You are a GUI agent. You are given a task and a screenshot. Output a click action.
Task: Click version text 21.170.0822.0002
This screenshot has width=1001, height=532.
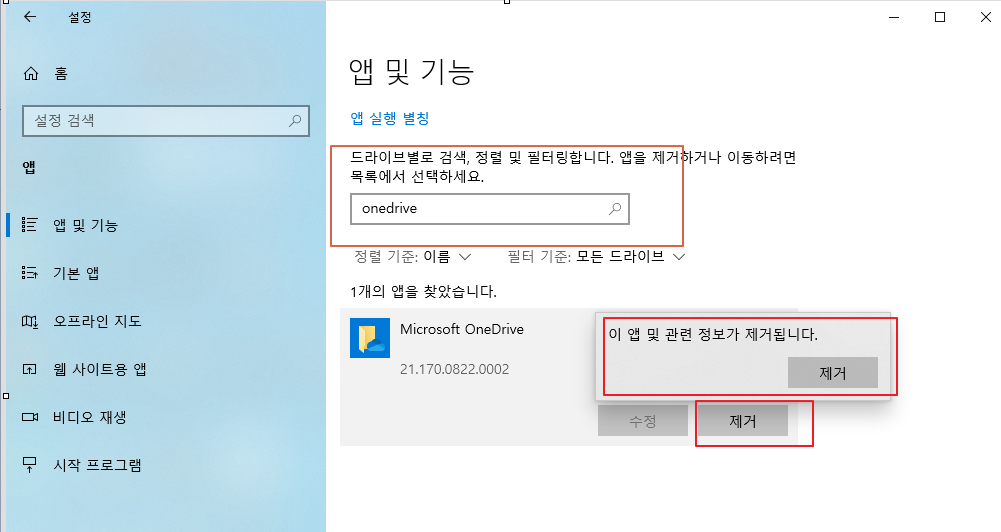(x=455, y=369)
